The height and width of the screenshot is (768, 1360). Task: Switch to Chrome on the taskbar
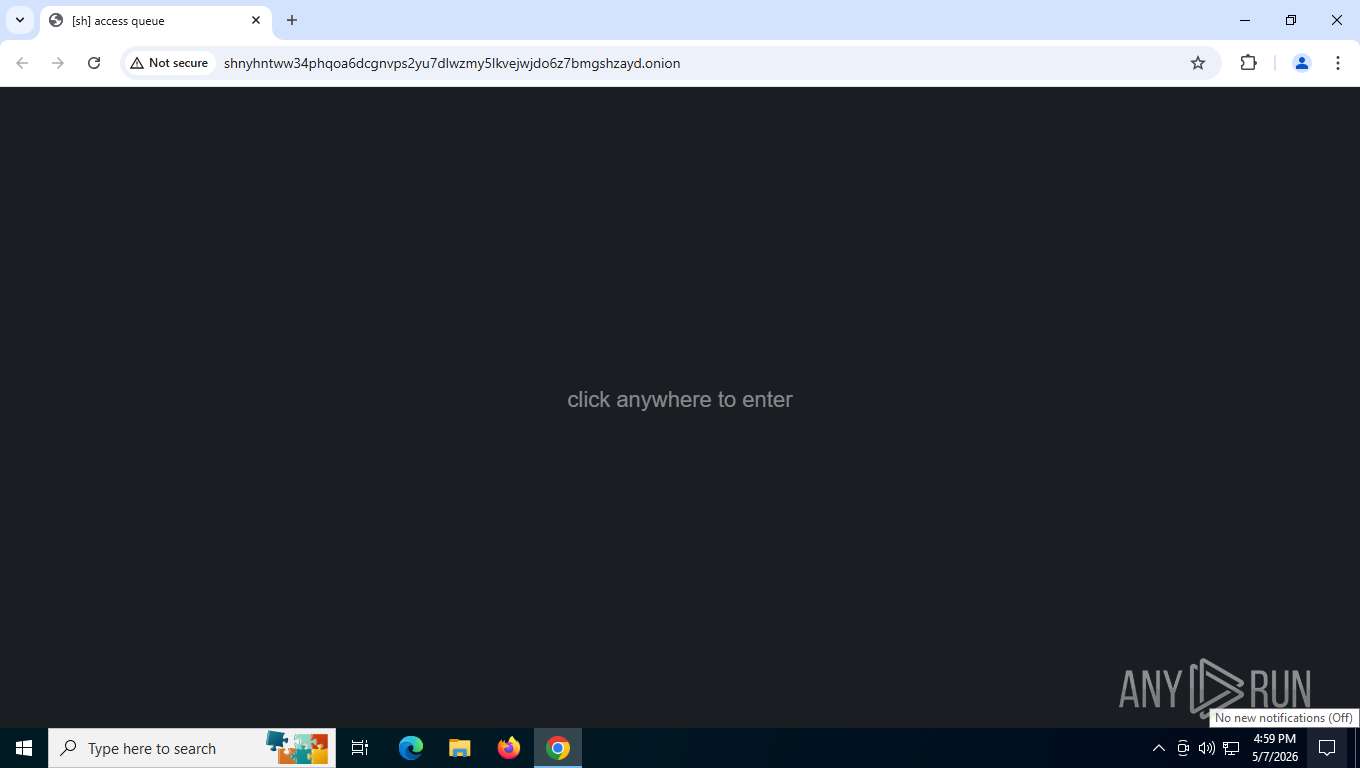(558, 748)
